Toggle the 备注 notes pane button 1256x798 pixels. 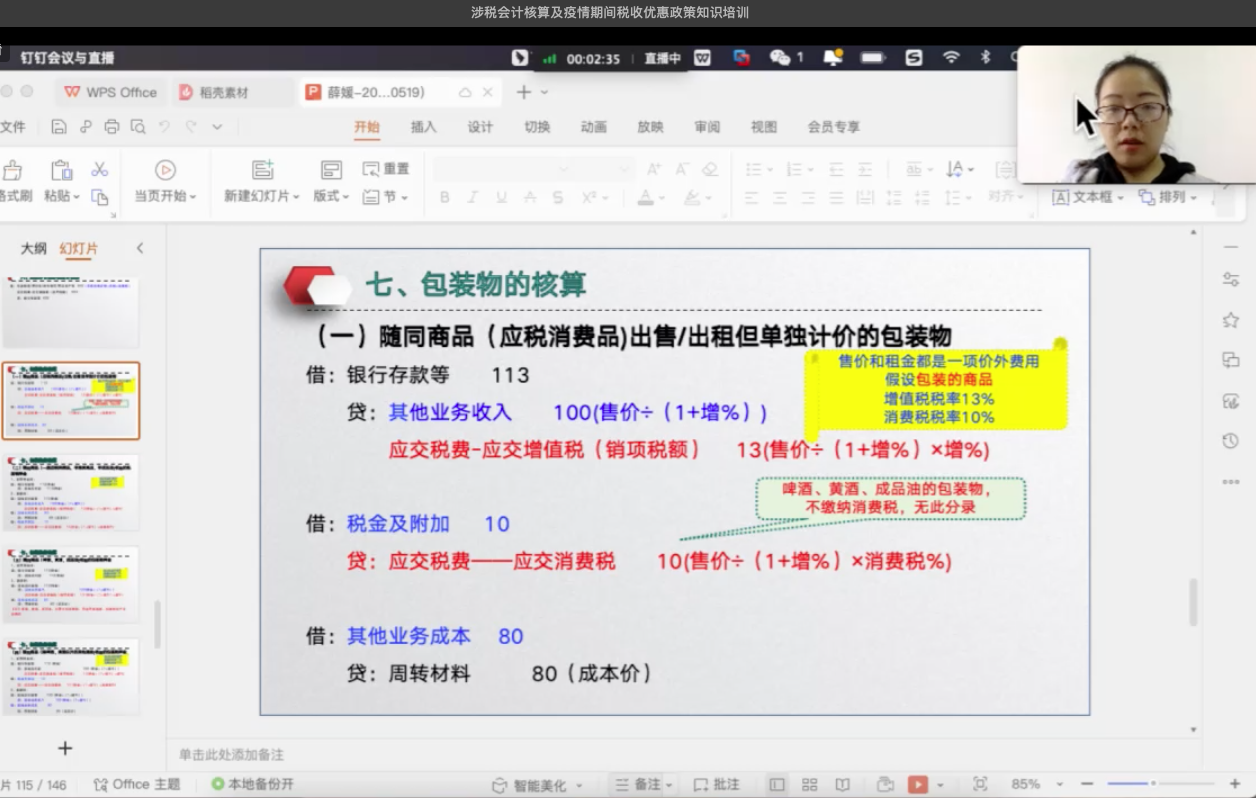tap(643, 785)
